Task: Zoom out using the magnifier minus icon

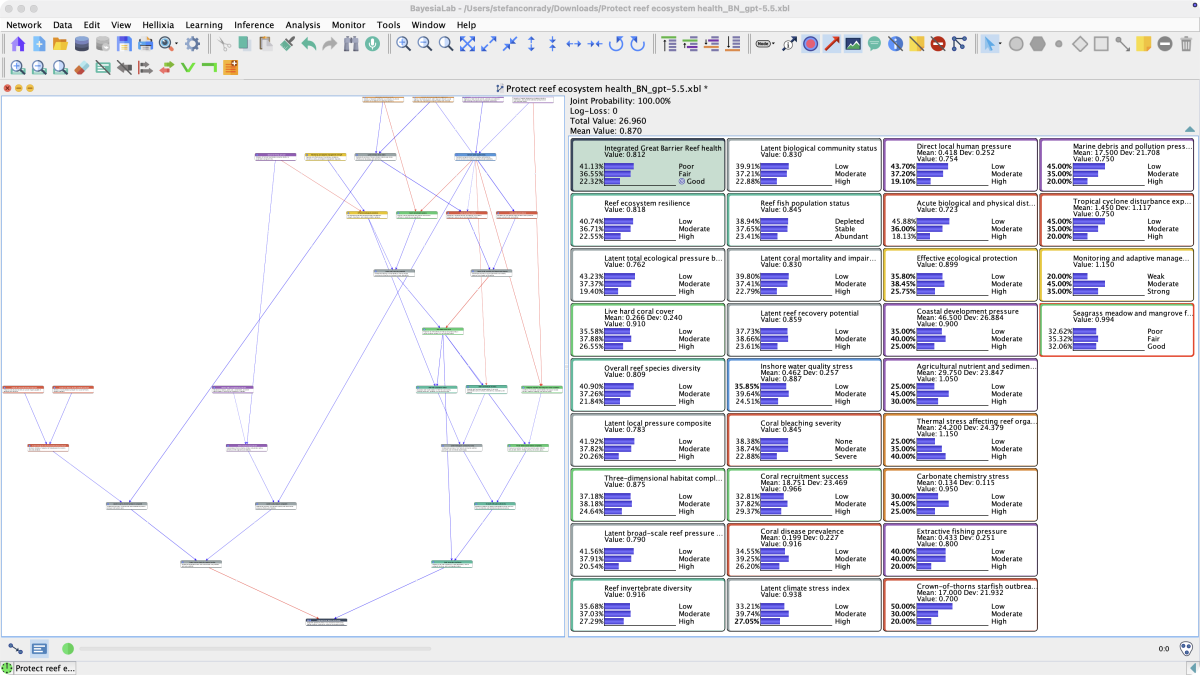Action: click(x=424, y=44)
